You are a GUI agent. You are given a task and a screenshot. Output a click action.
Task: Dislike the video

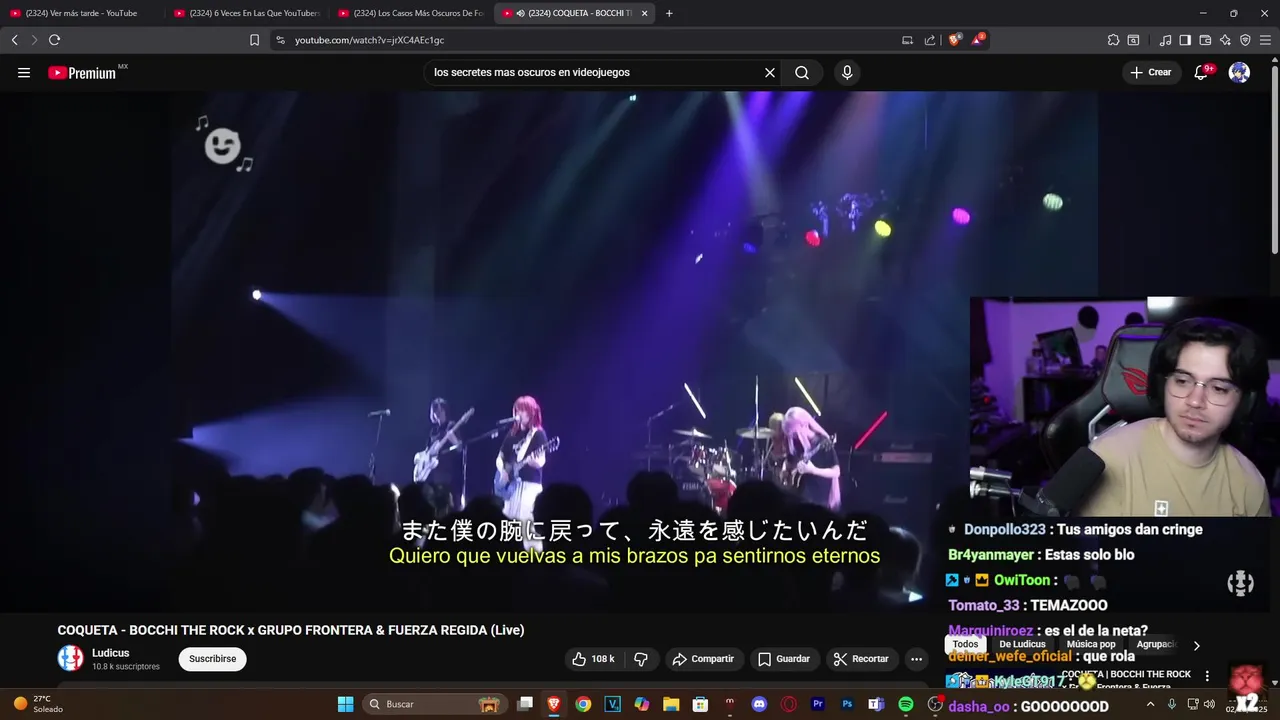tap(641, 659)
